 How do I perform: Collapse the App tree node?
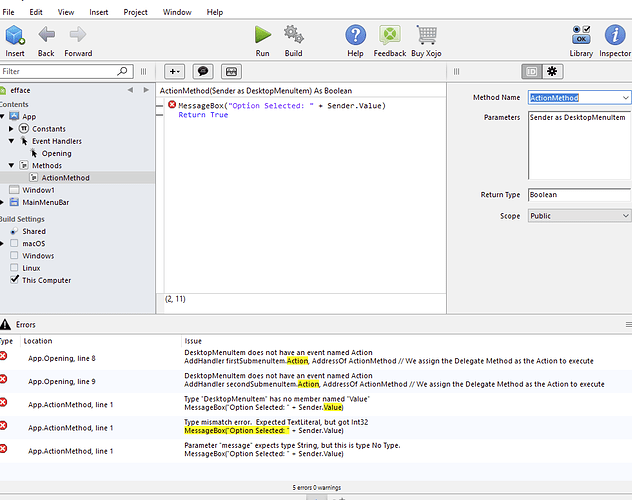pyautogui.click(x=2, y=116)
